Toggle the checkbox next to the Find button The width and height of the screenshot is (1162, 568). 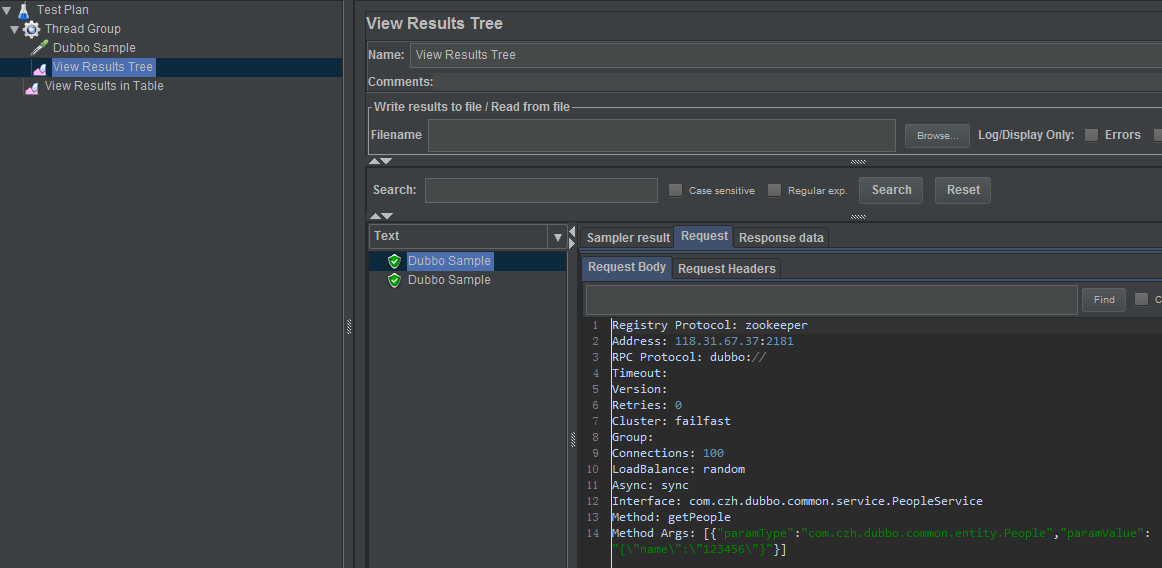(x=1141, y=300)
